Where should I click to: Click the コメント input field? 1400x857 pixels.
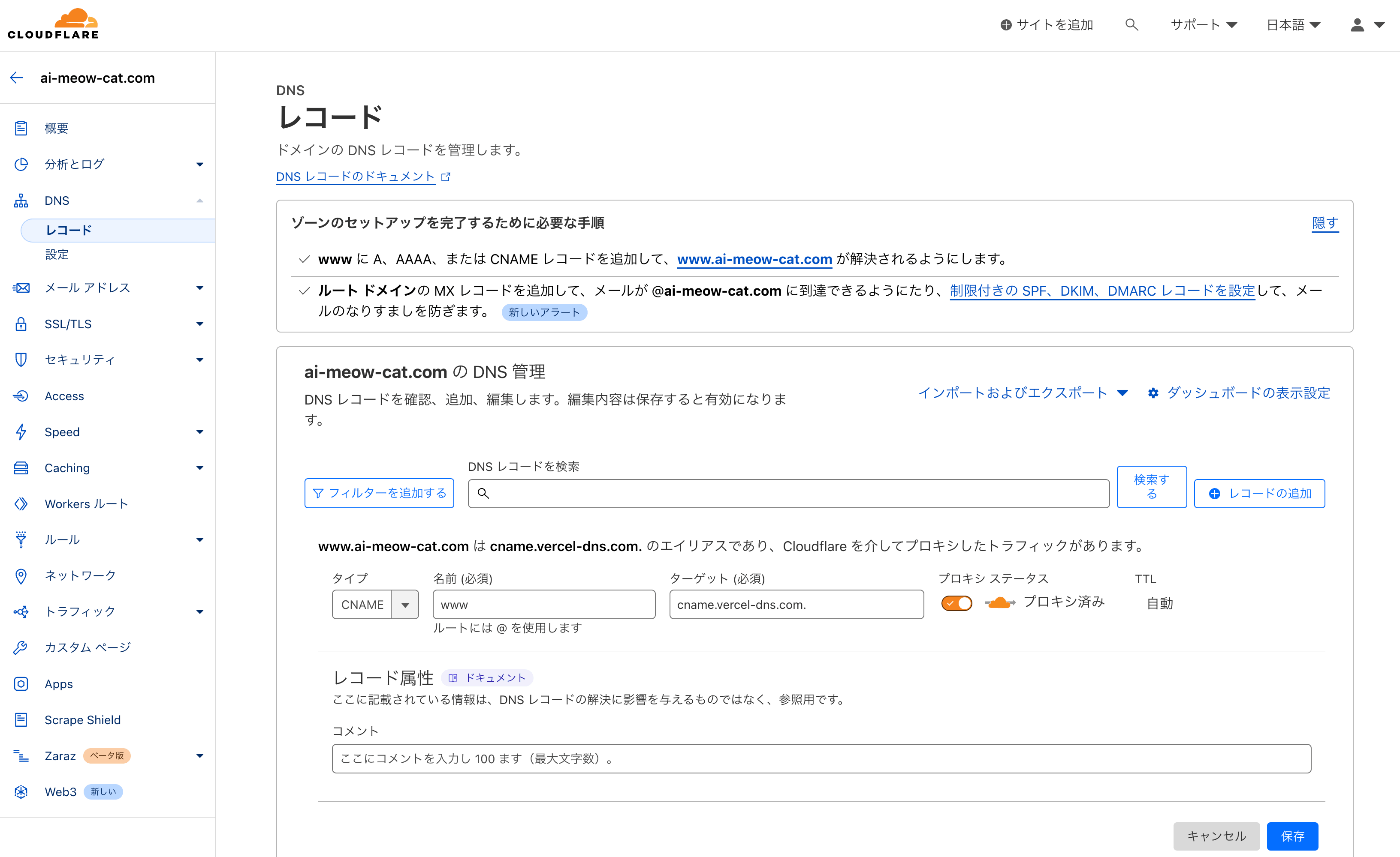(821, 759)
